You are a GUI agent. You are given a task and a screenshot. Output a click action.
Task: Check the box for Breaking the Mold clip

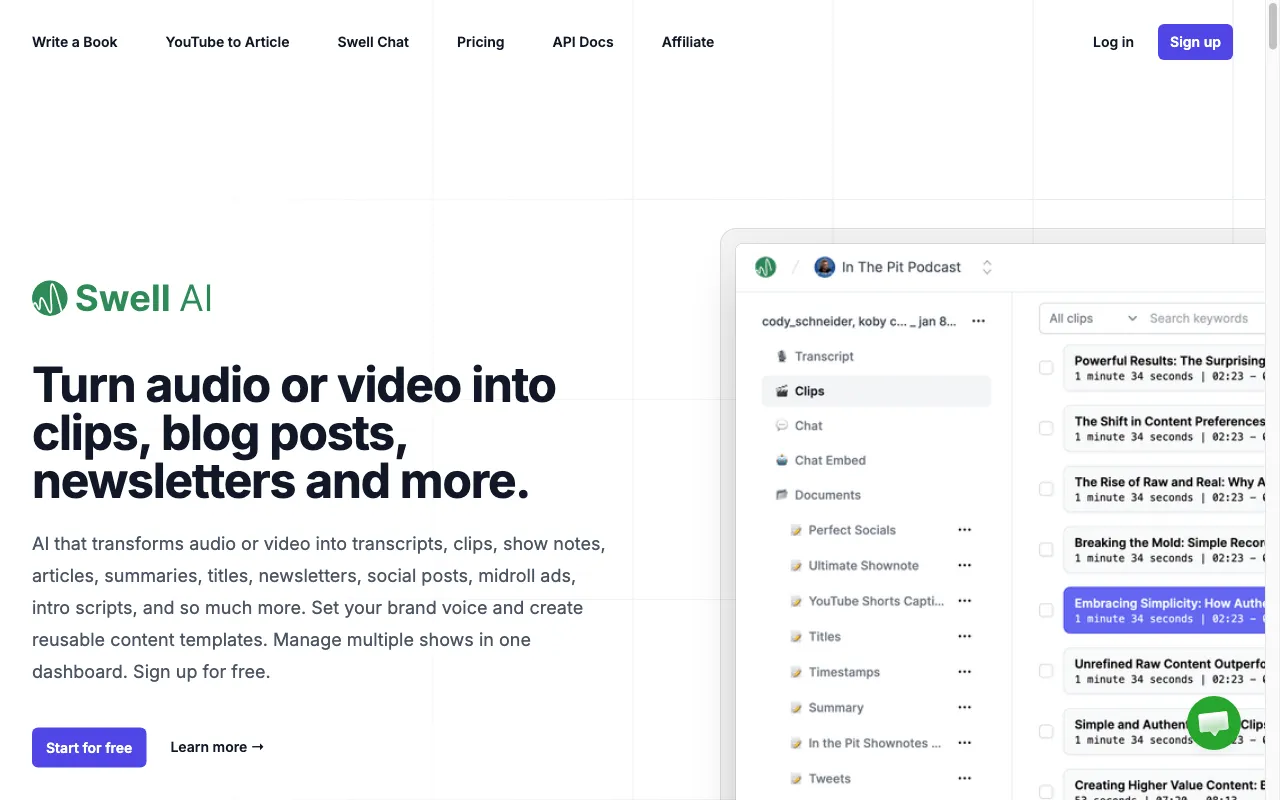pos(1046,550)
